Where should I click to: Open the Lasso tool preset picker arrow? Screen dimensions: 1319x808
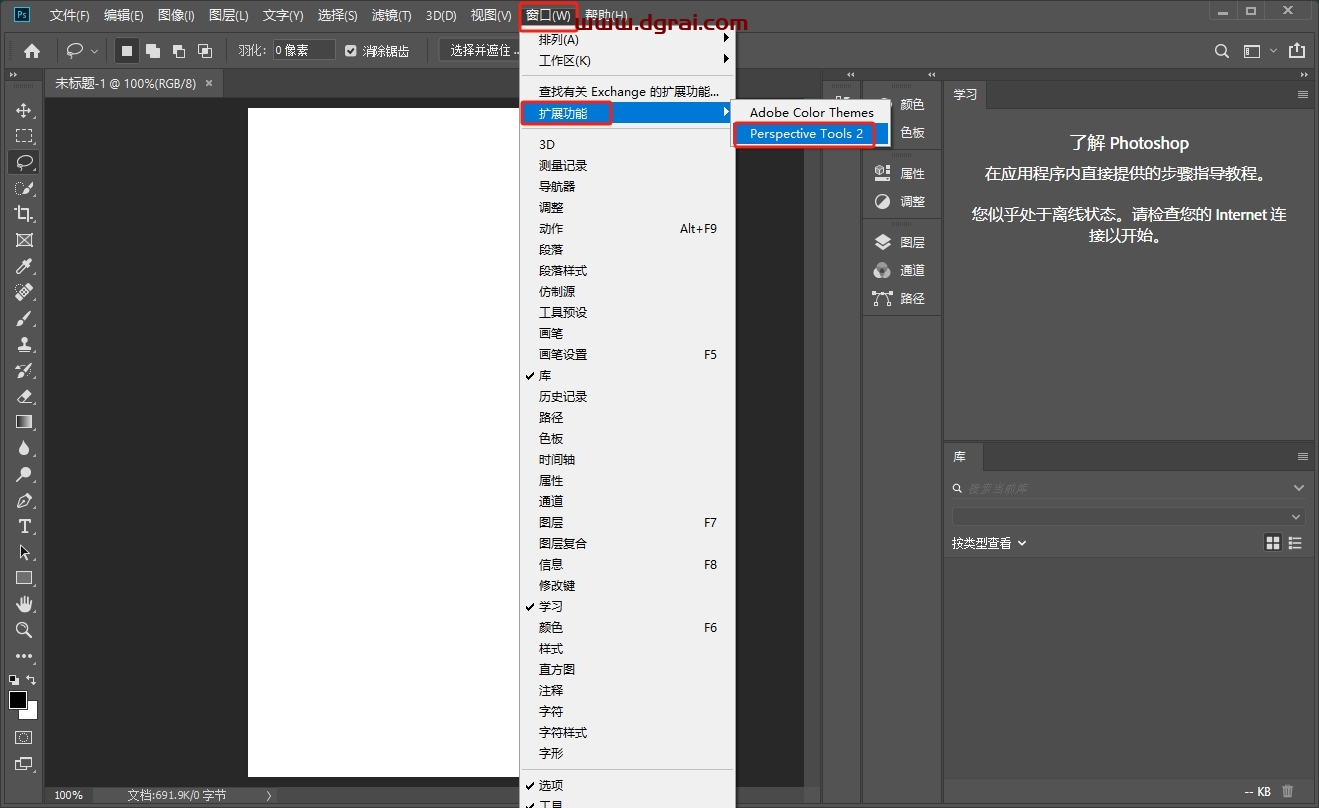[95, 51]
